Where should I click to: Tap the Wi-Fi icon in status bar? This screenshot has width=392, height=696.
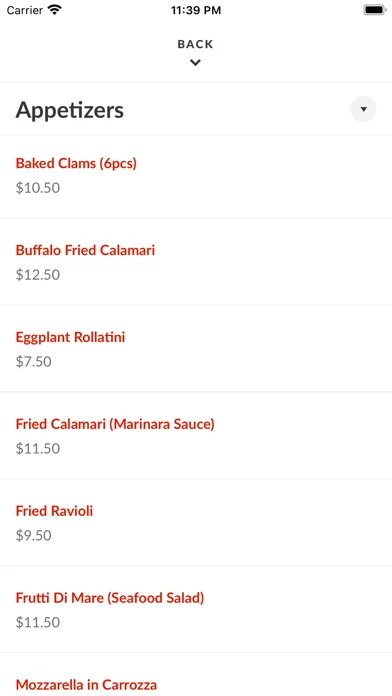click(55, 10)
